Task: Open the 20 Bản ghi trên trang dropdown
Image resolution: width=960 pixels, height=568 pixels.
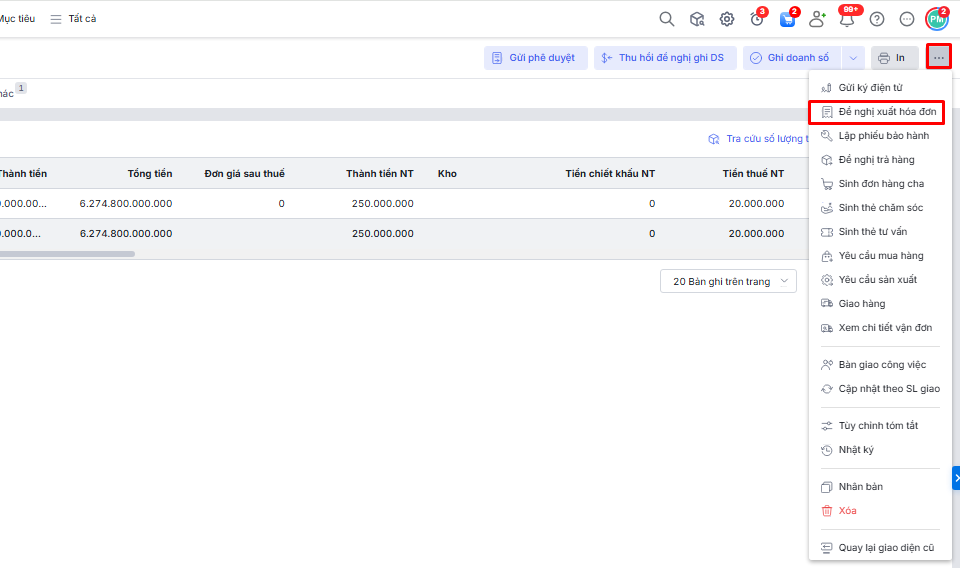Action: coord(728,281)
